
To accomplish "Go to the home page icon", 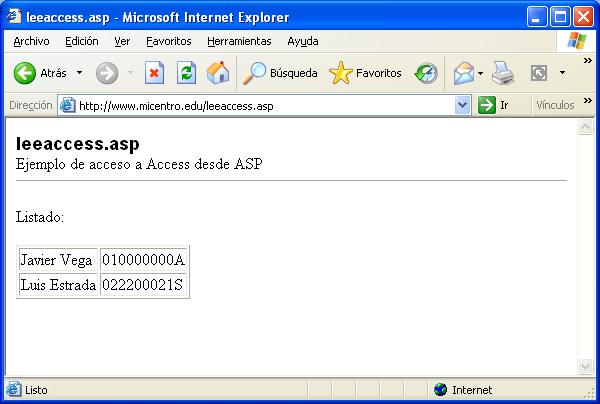I will (217, 73).
